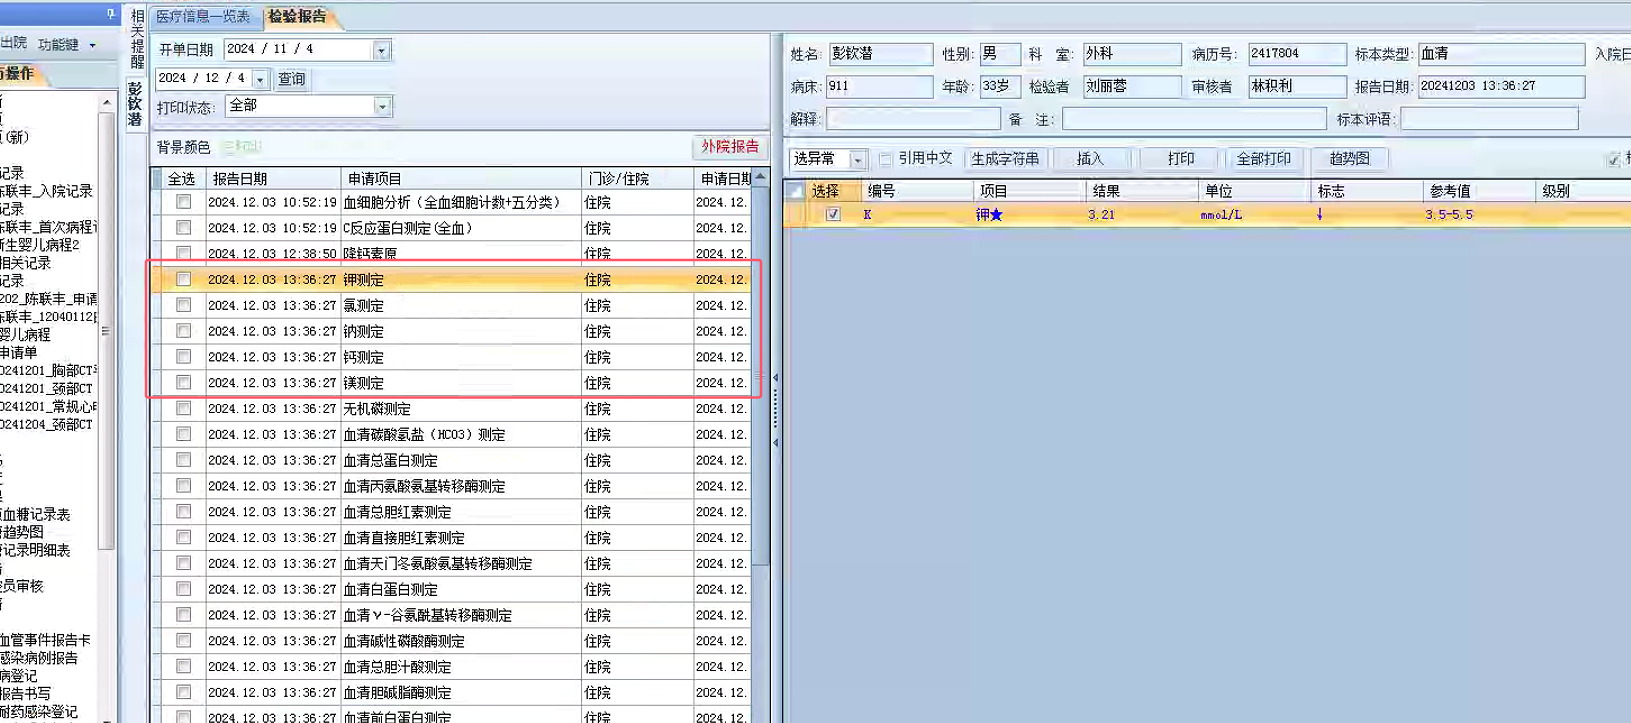Uncheck the K result row selection checkbox

click(833, 214)
